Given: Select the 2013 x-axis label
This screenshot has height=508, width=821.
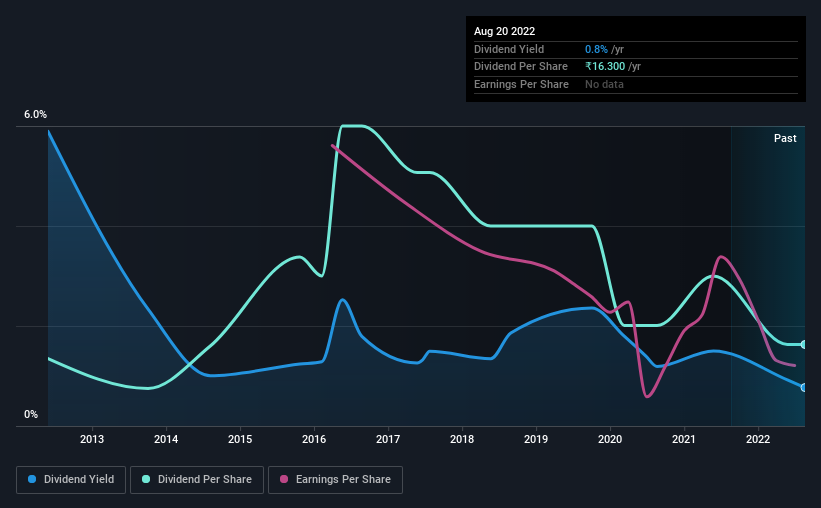Looking at the screenshot, I should coord(92,439).
